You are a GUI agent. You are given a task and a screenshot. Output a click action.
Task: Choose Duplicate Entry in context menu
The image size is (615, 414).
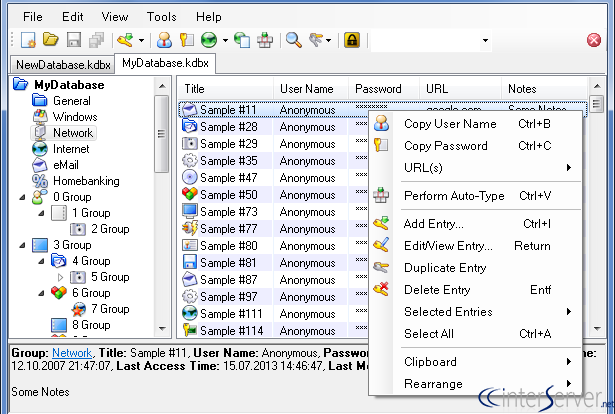point(475,268)
